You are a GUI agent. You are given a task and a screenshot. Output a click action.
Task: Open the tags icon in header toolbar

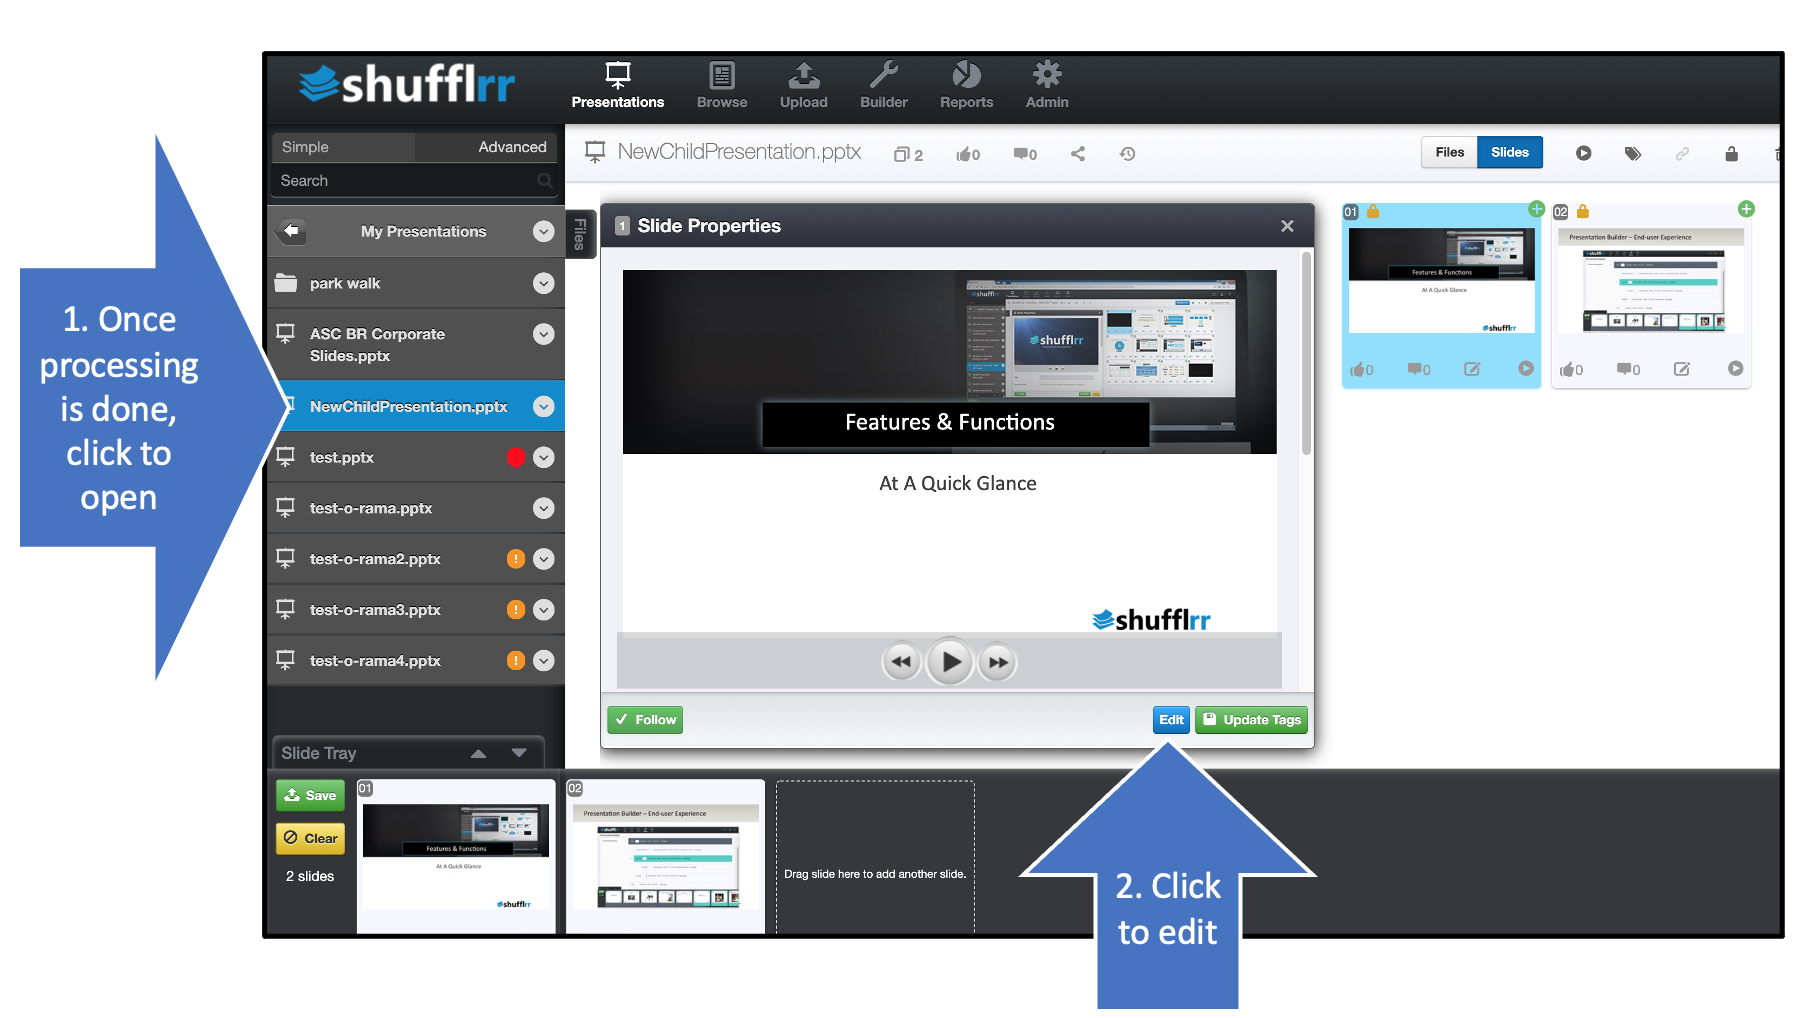1633,153
